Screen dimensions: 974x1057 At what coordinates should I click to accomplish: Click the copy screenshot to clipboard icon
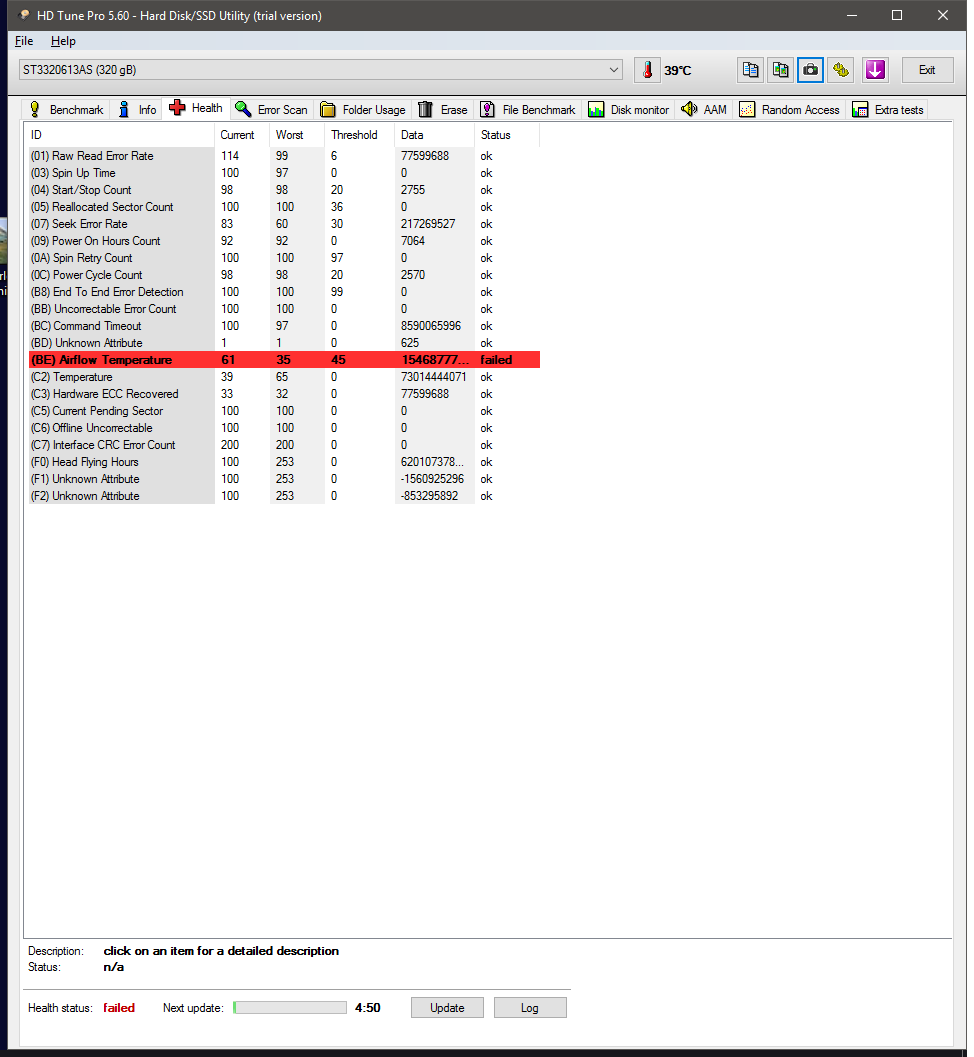click(x=781, y=70)
